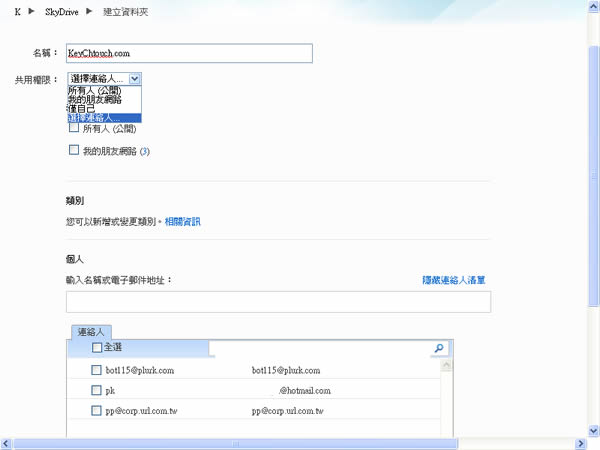Click the pp@corp.url.com.tw email column text
Image resolution: width=600 pixels, height=450 pixels.
point(287,411)
